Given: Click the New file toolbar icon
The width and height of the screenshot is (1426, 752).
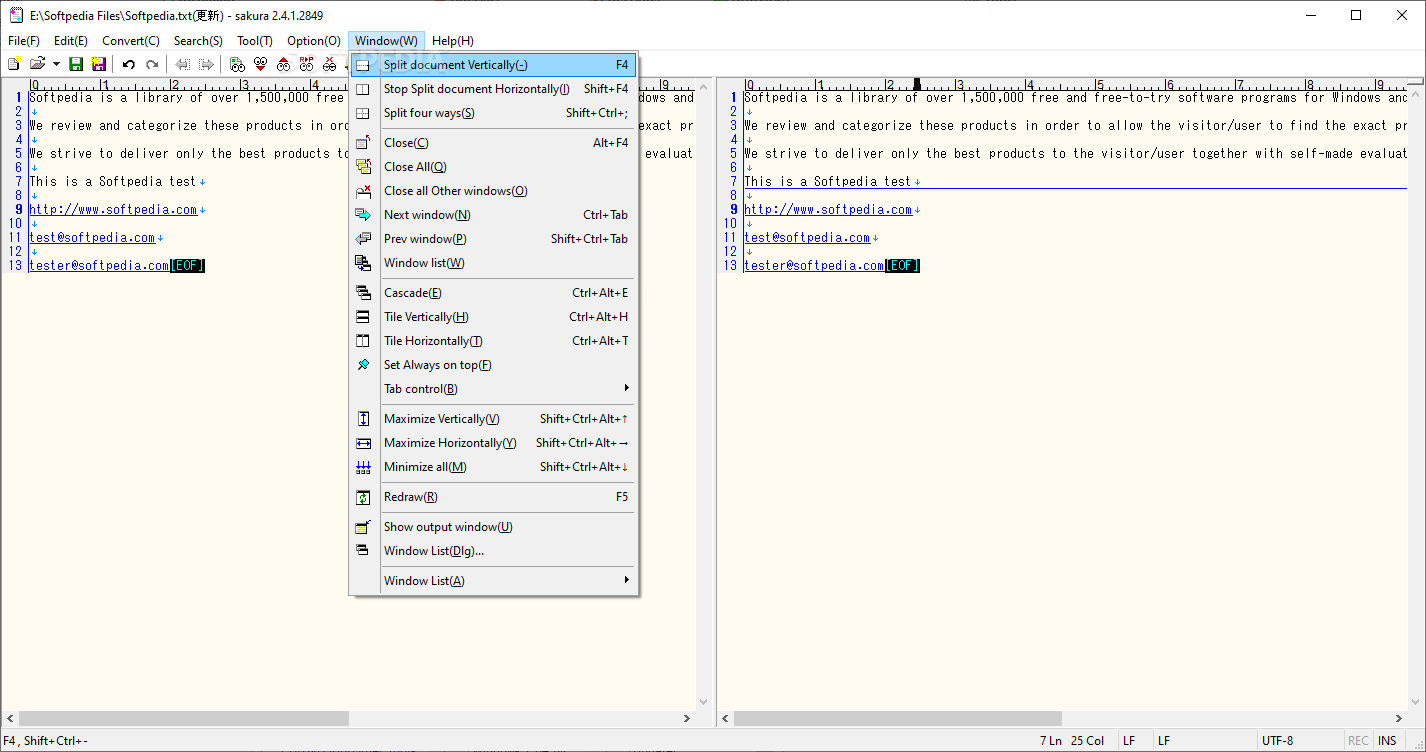Looking at the screenshot, I should pyautogui.click(x=14, y=64).
